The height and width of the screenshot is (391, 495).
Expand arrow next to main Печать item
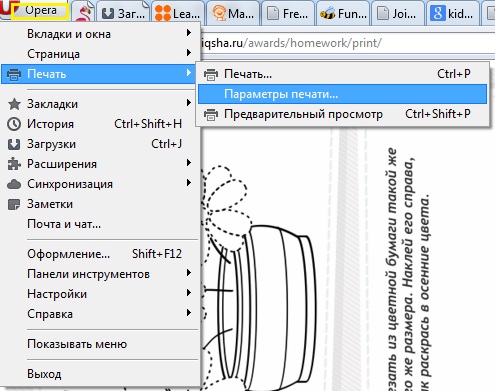[189, 73]
